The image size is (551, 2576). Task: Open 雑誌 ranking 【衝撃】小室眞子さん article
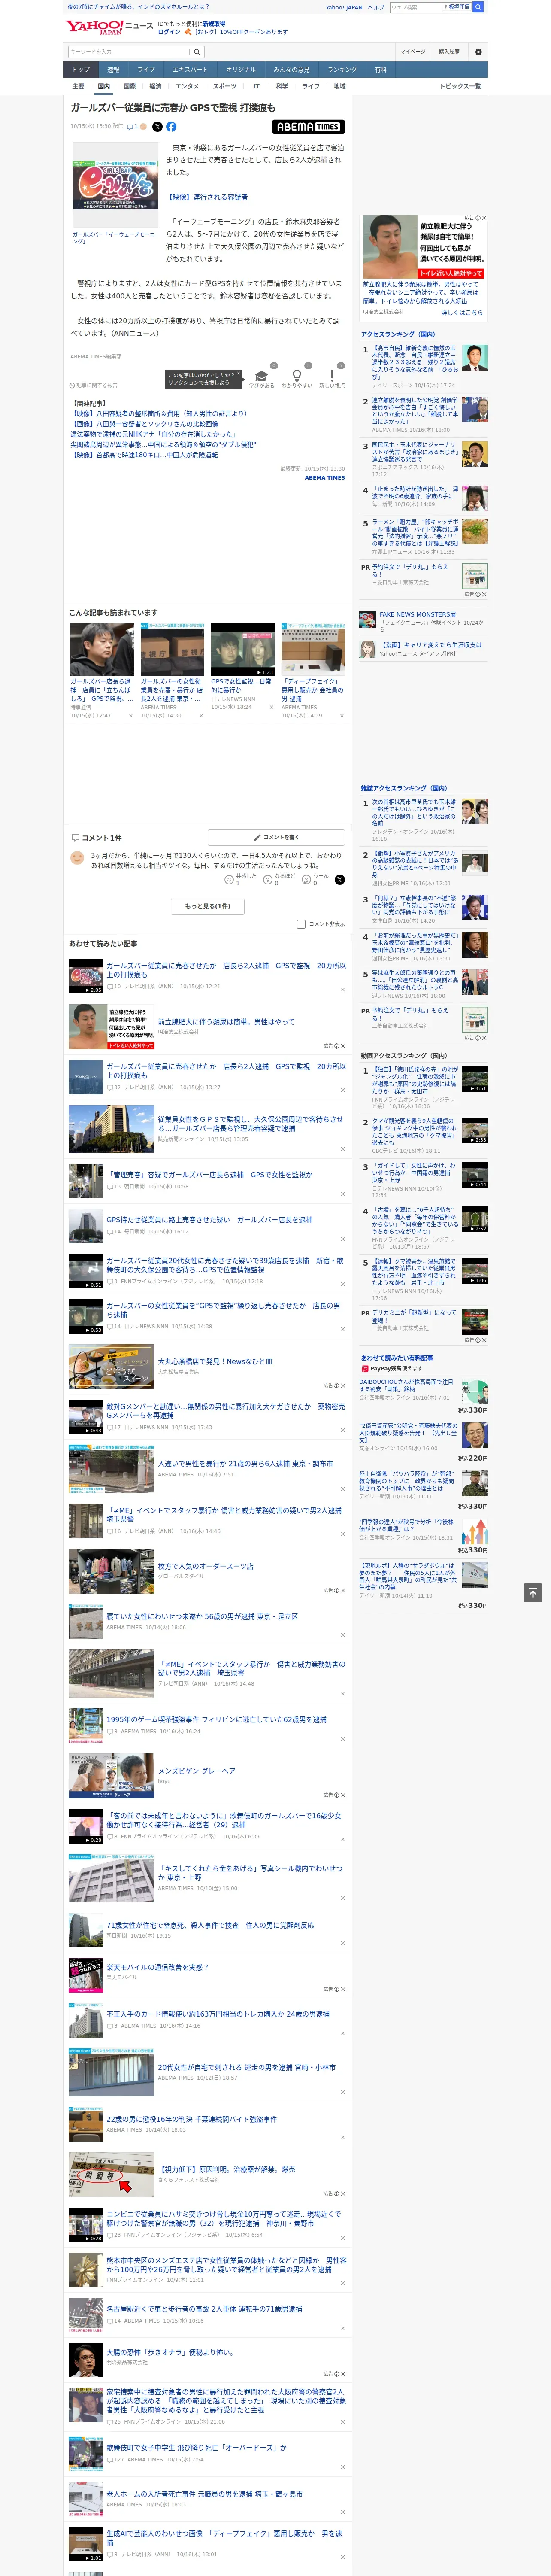415,865
